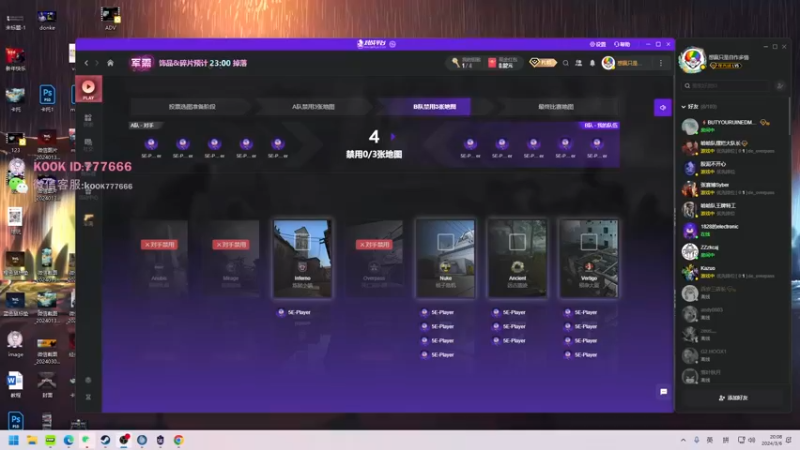Select the Inferno map card
This screenshot has width=800, height=450.
[x=303, y=259]
